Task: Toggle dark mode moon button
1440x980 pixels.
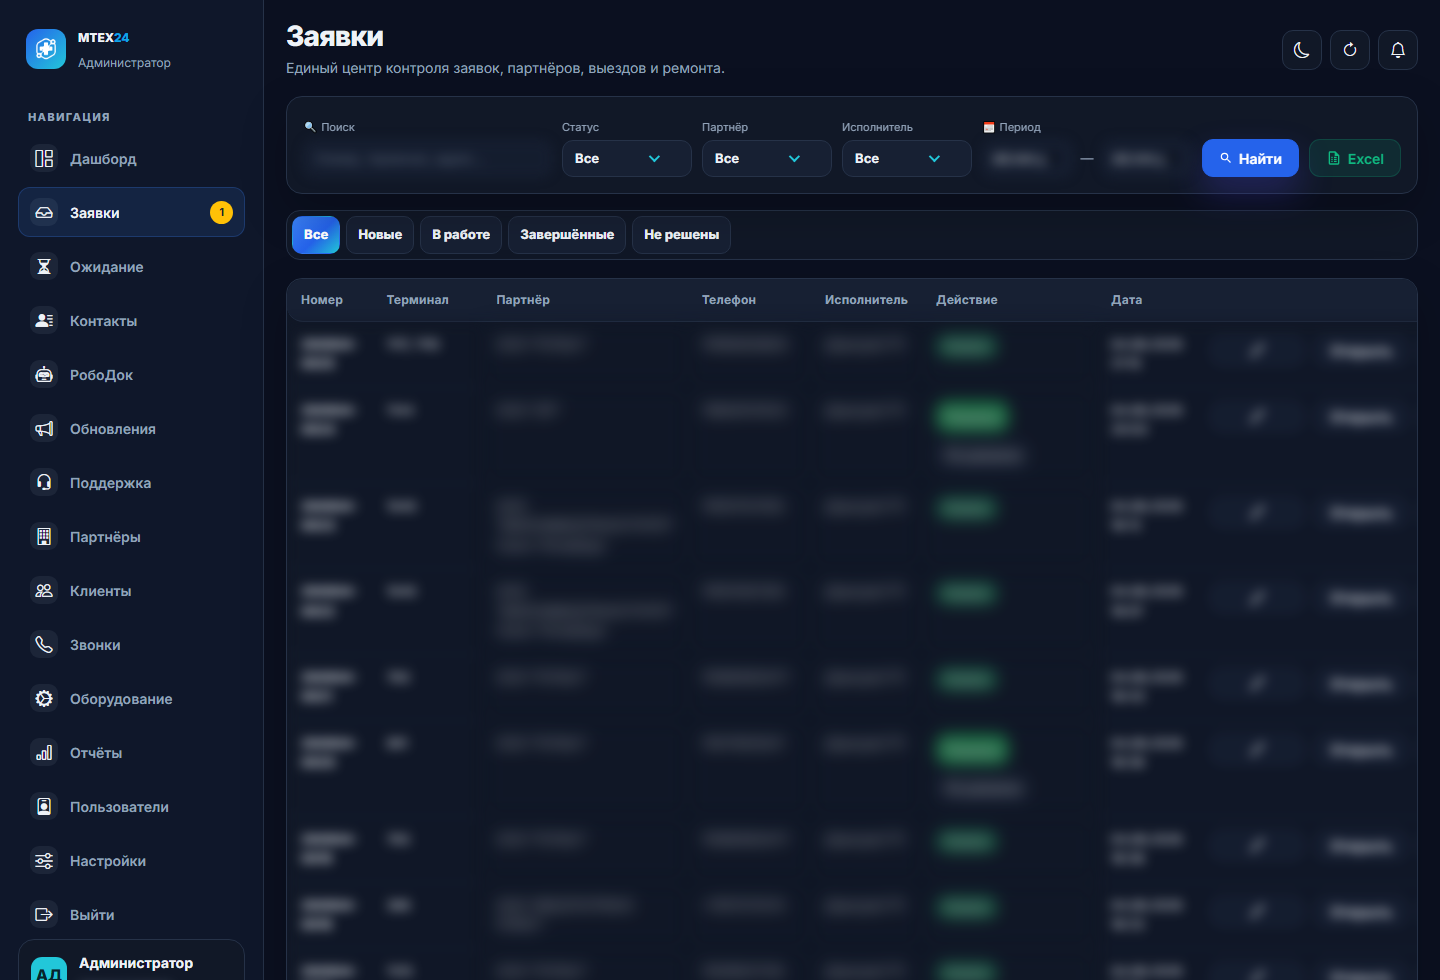Action: coord(1302,50)
